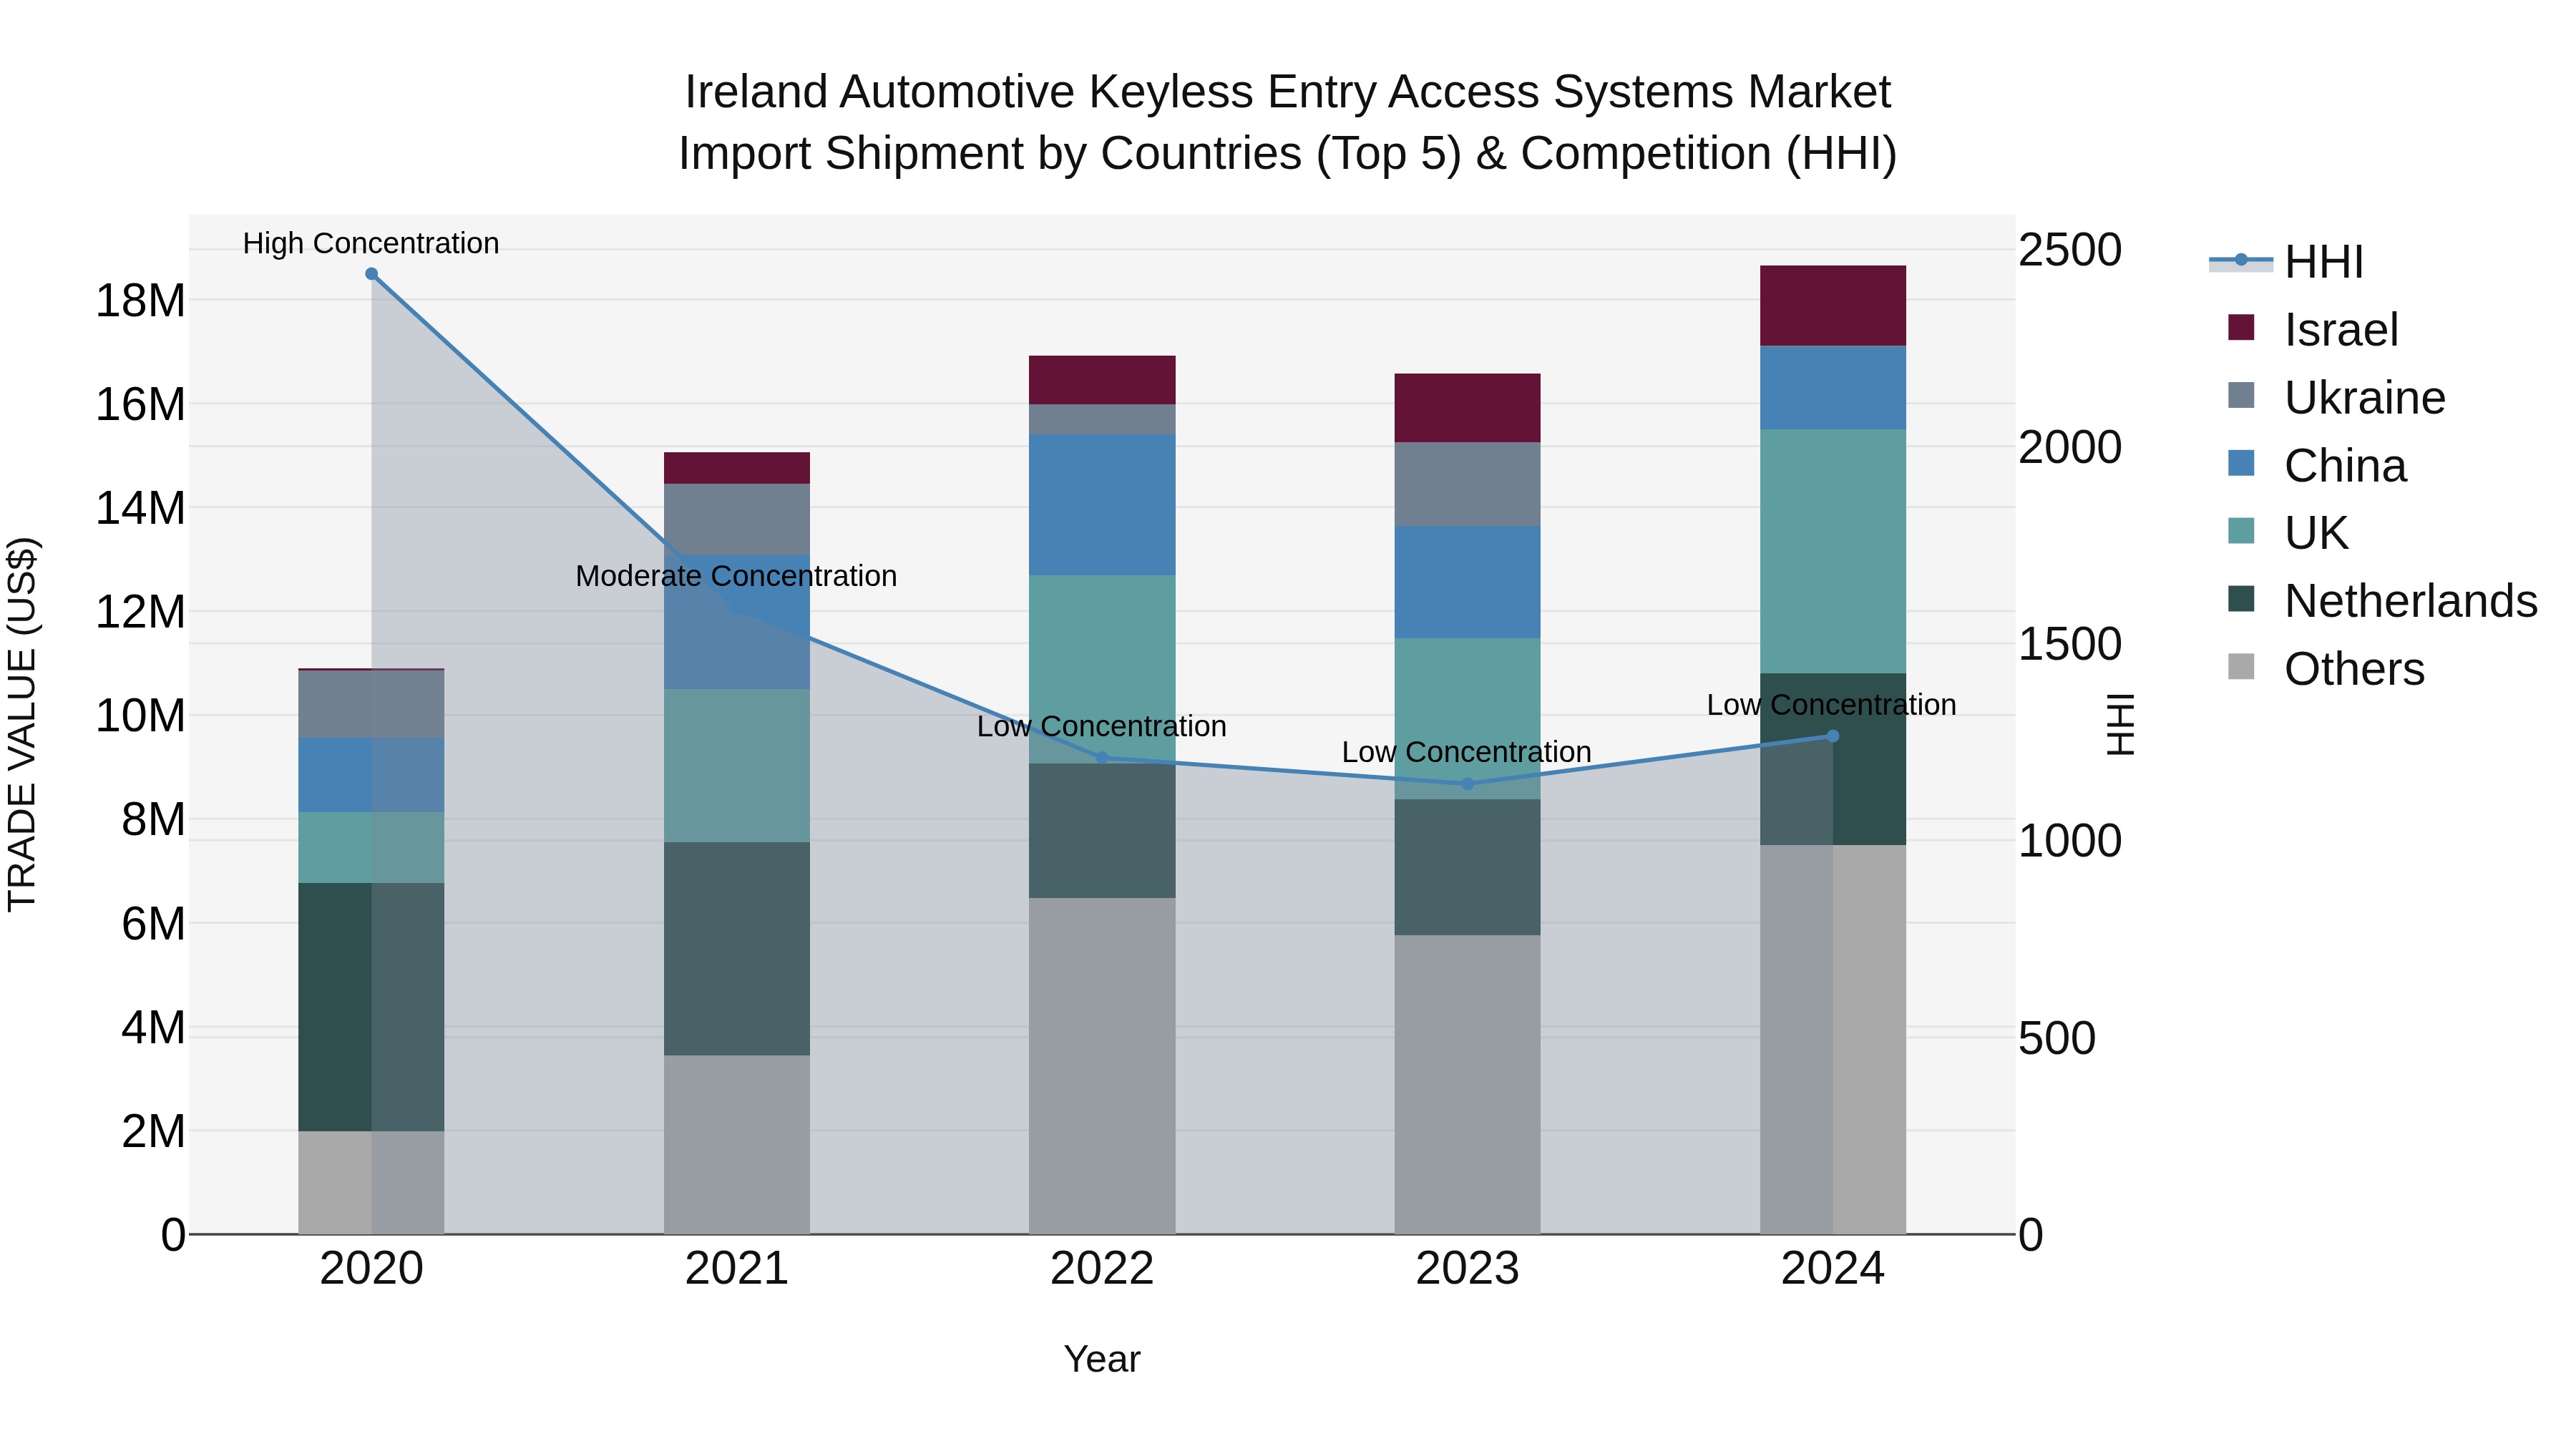Click the 2024 x-axis tick label

pyautogui.click(x=1832, y=1269)
